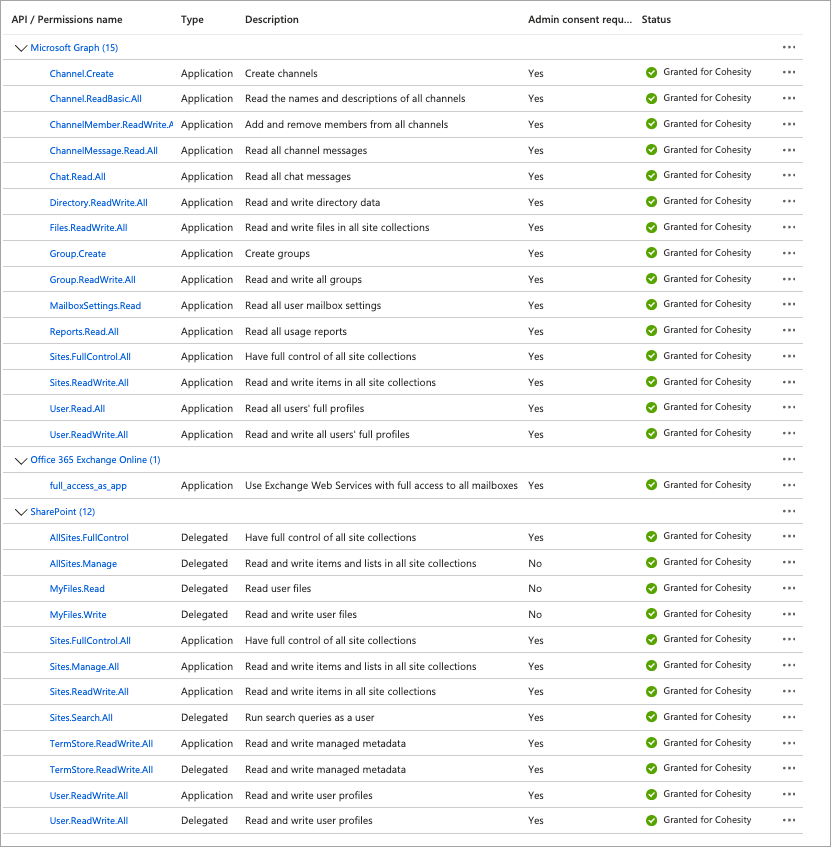The width and height of the screenshot is (831, 847).
Task: Open the Chat.Read.All permission link
Action: [78, 177]
